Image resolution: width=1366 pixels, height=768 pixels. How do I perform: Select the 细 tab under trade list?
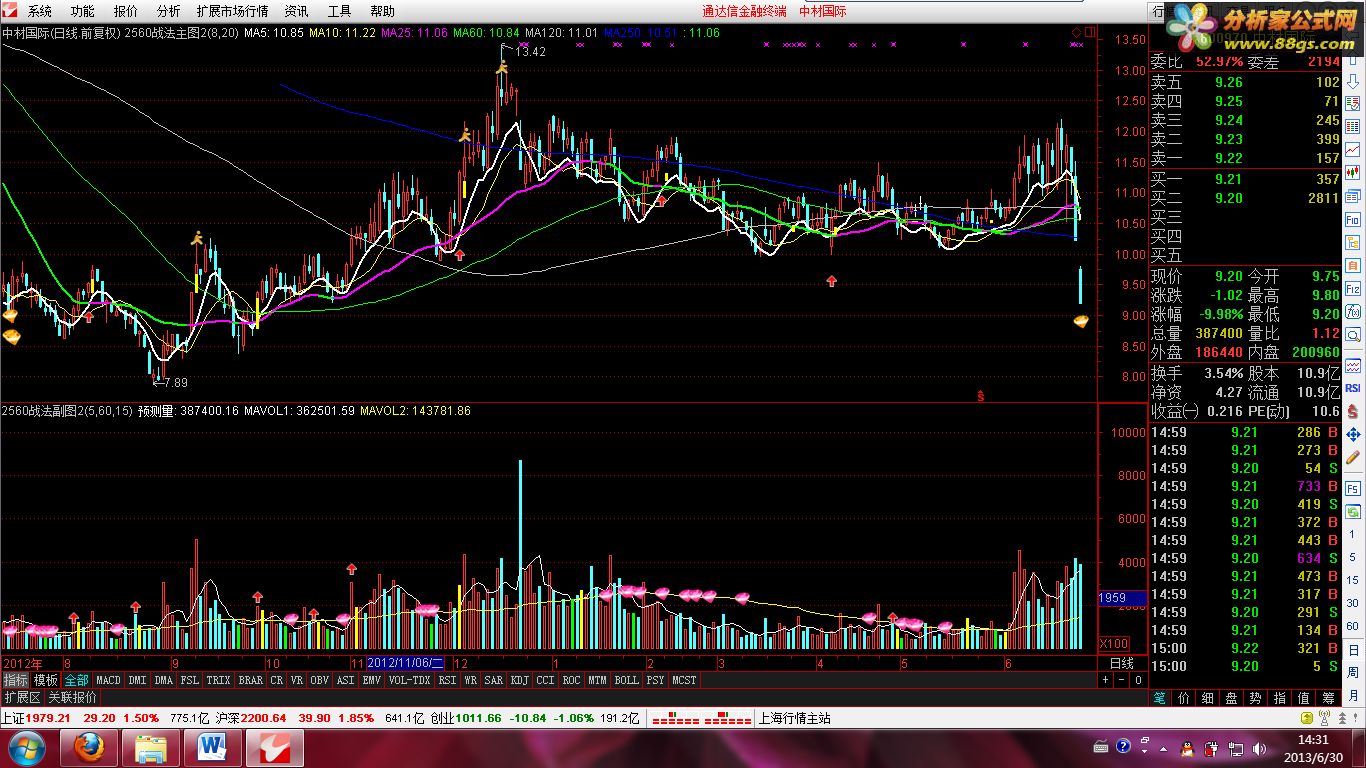[x=1207, y=698]
